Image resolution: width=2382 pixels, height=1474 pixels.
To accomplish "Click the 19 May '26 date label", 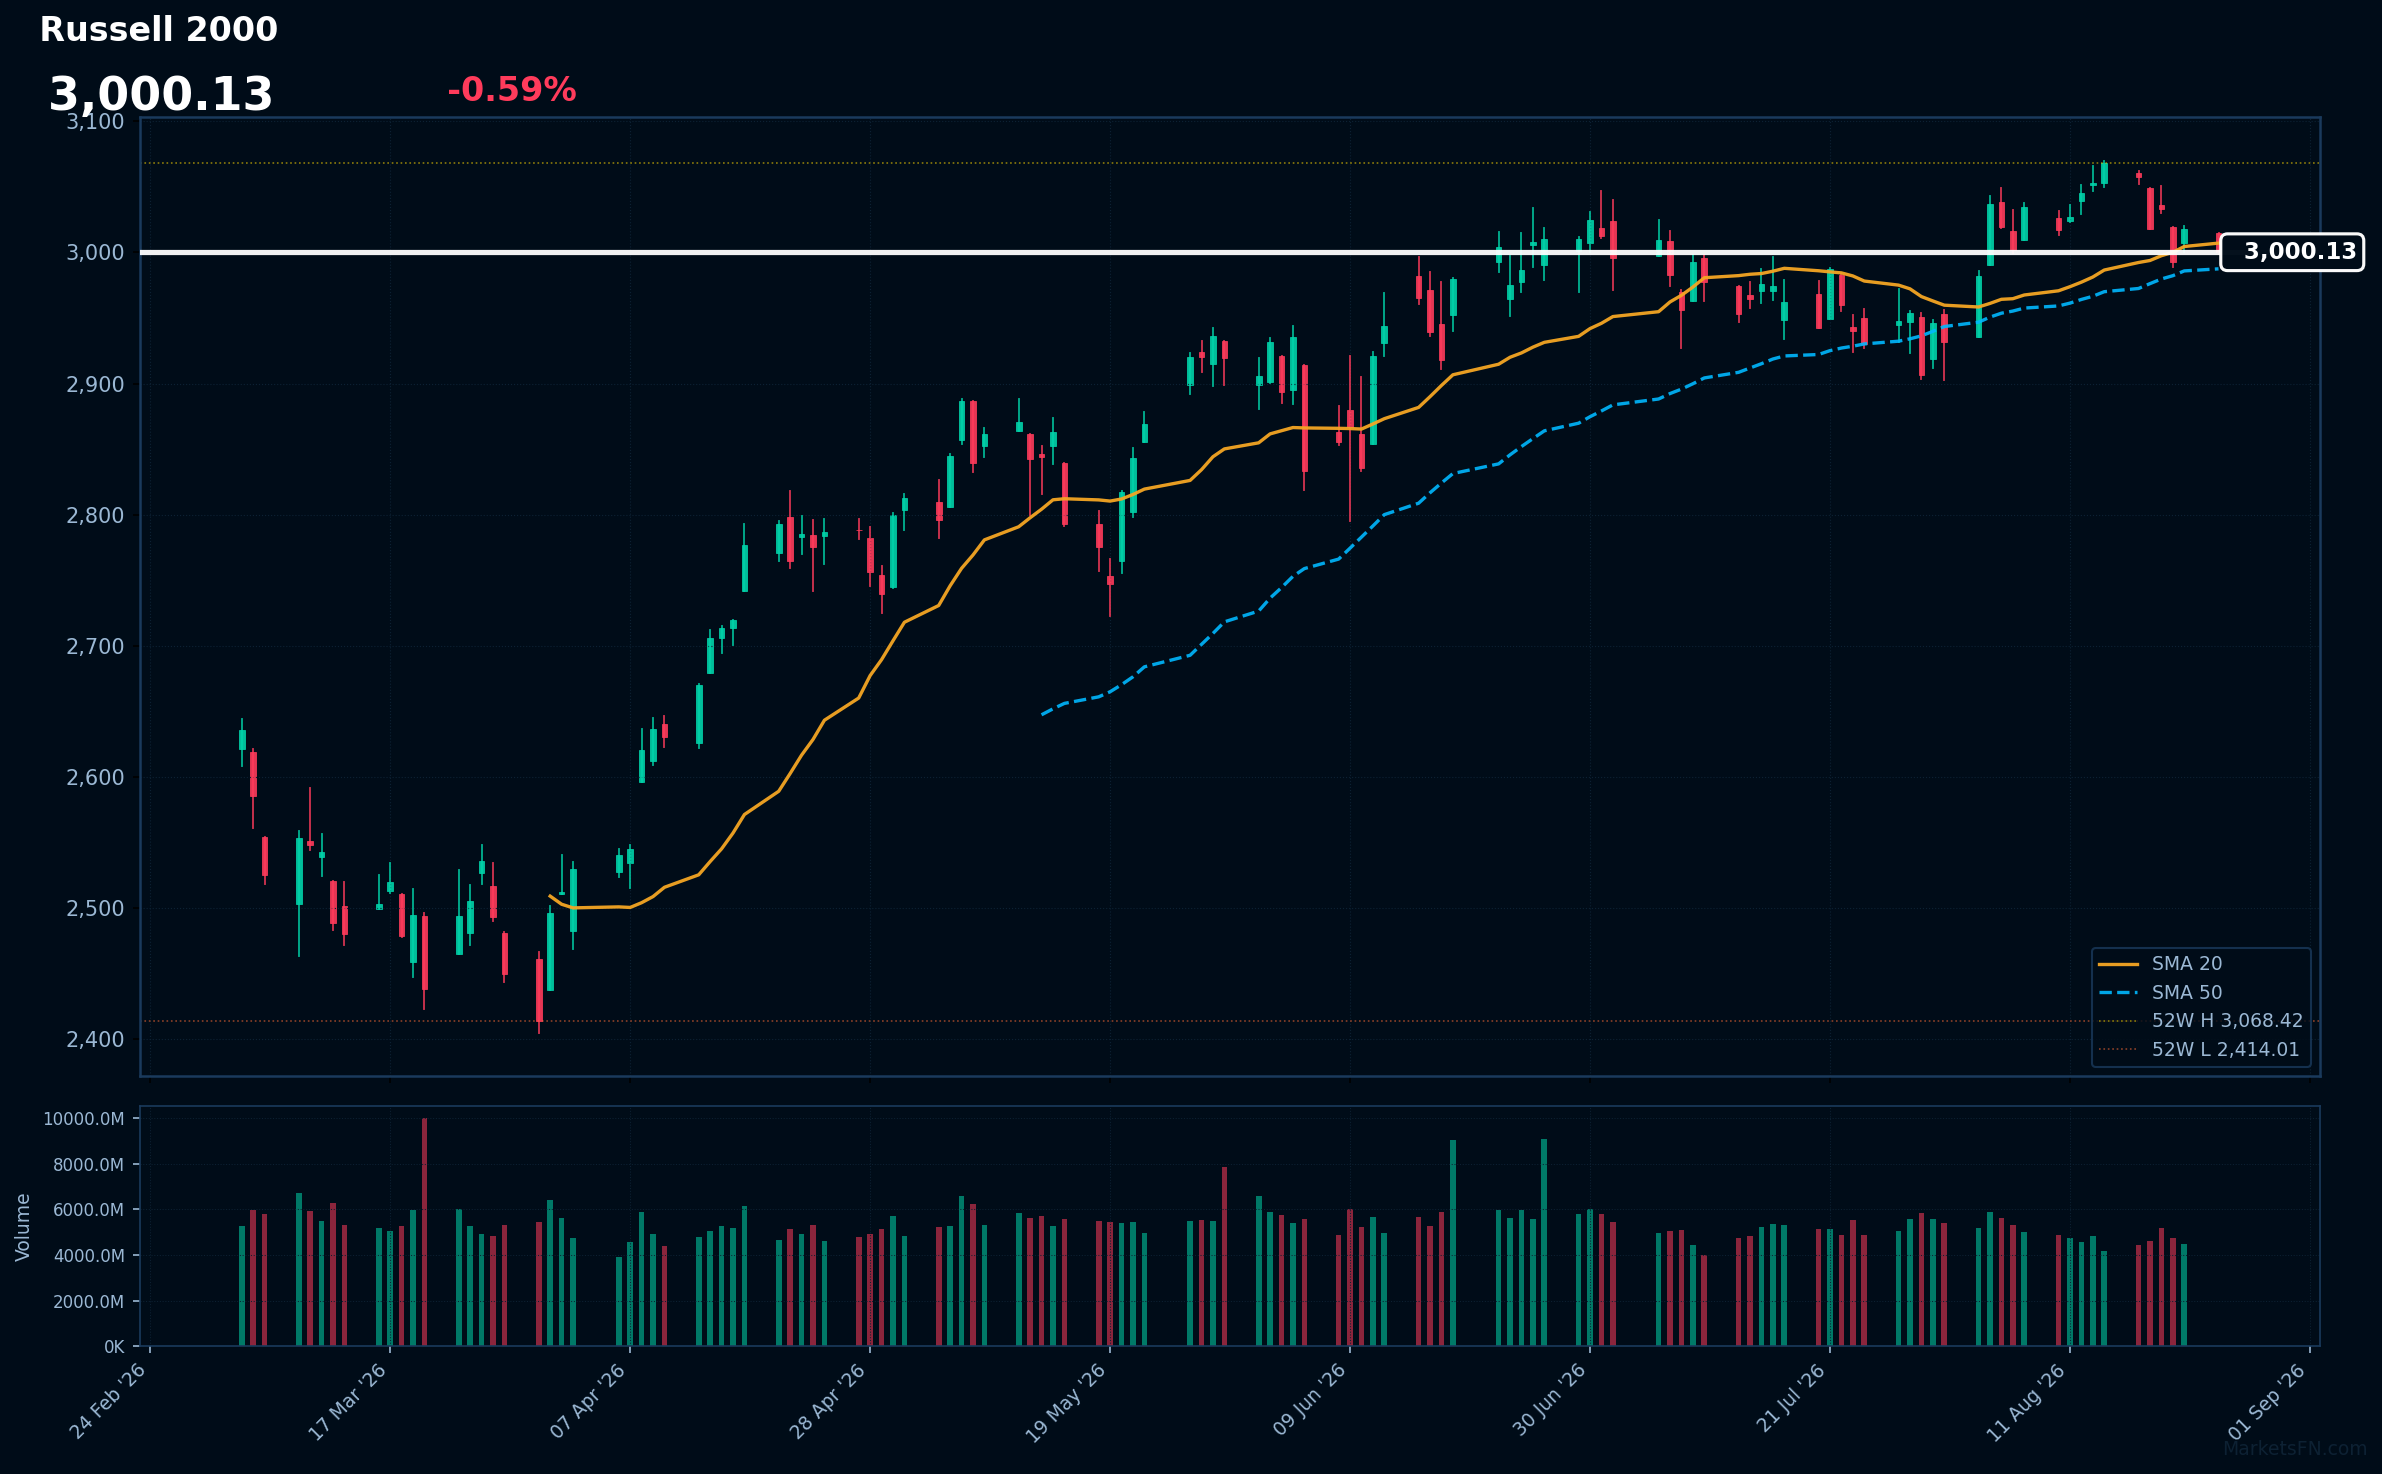I will [1066, 1403].
